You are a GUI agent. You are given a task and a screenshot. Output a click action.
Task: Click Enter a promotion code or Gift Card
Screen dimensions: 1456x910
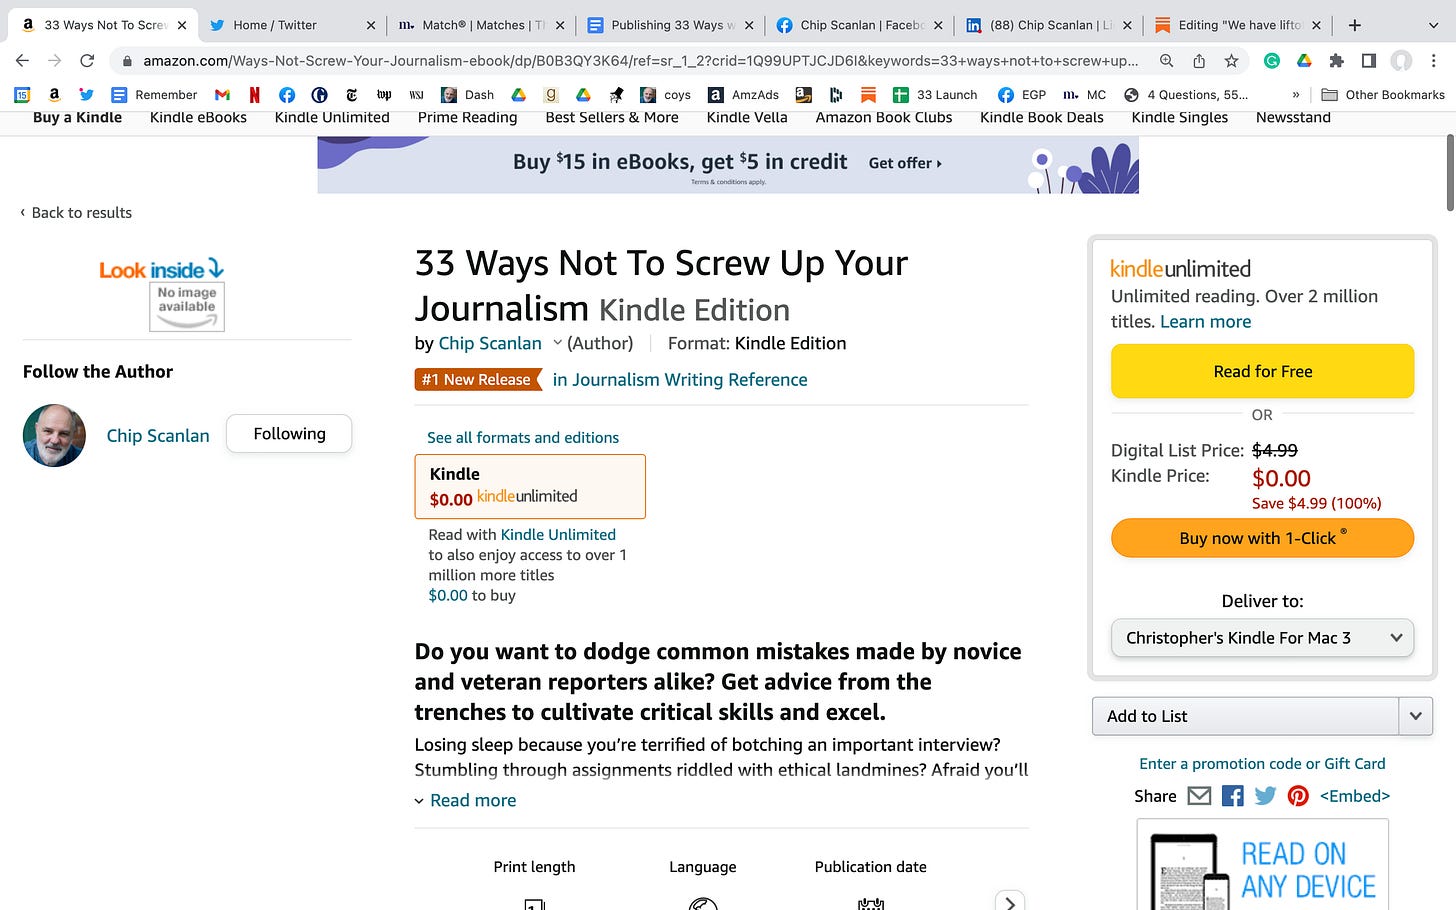click(x=1262, y=764)
